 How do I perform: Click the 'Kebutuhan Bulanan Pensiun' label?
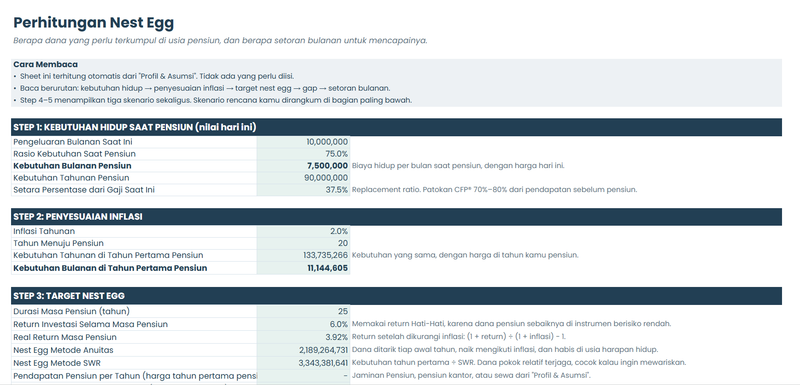(72, 166)
